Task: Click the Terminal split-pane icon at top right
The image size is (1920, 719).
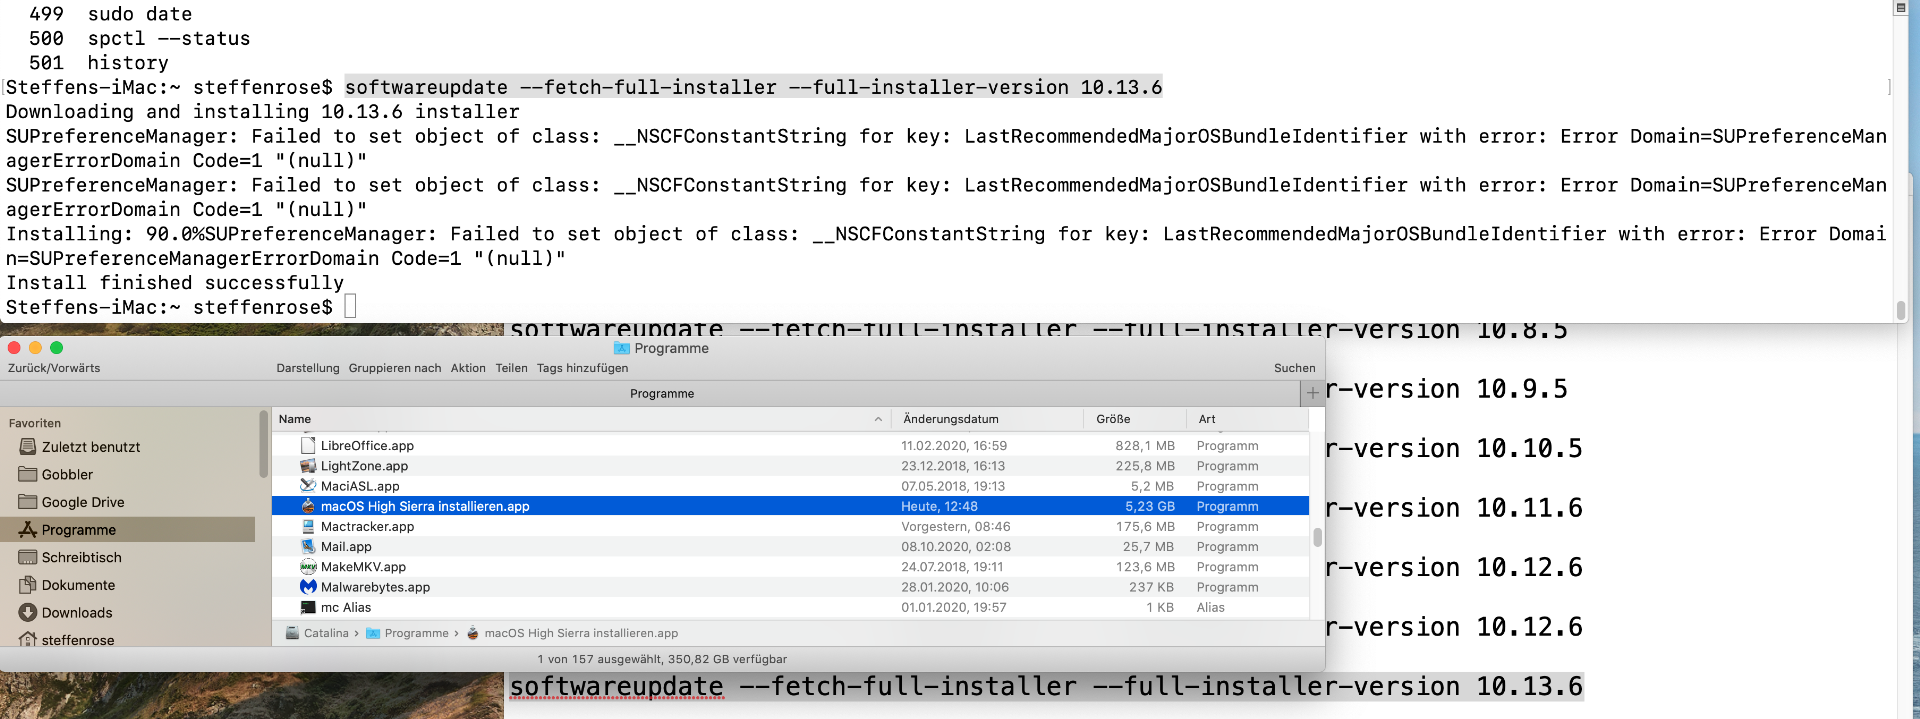Action: pos(1900,8)
